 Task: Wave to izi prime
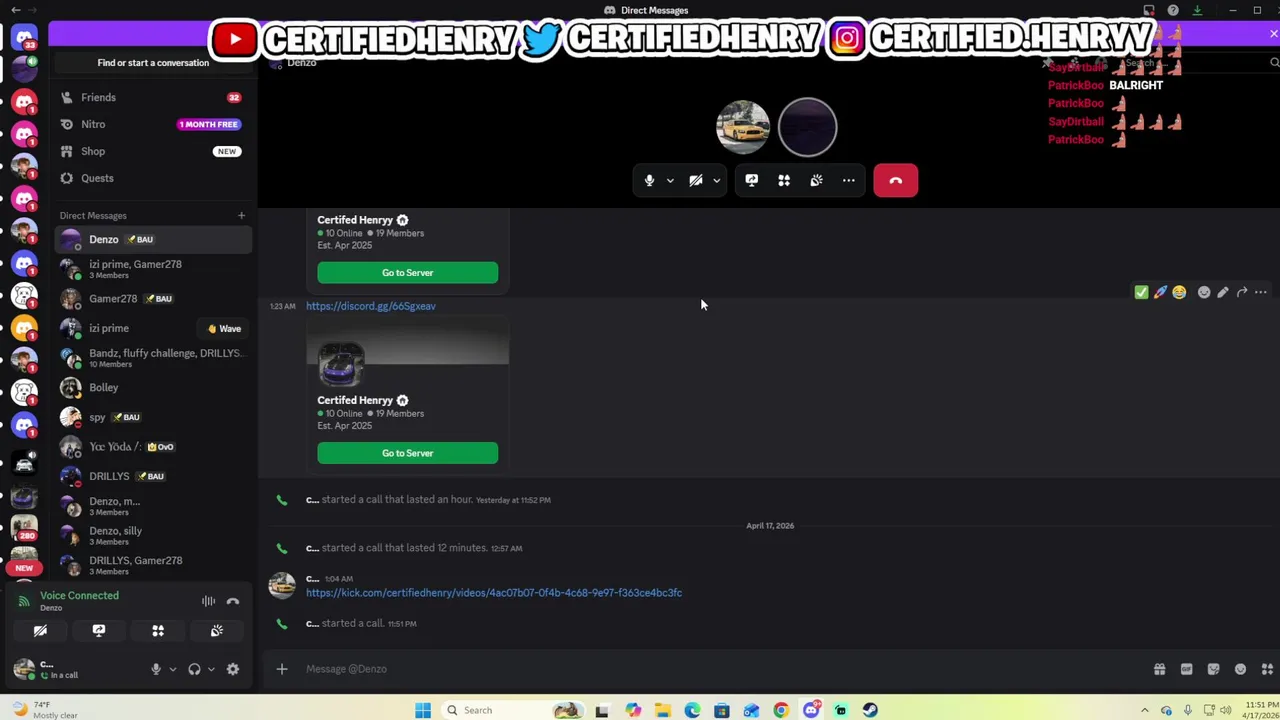[224, 328]
